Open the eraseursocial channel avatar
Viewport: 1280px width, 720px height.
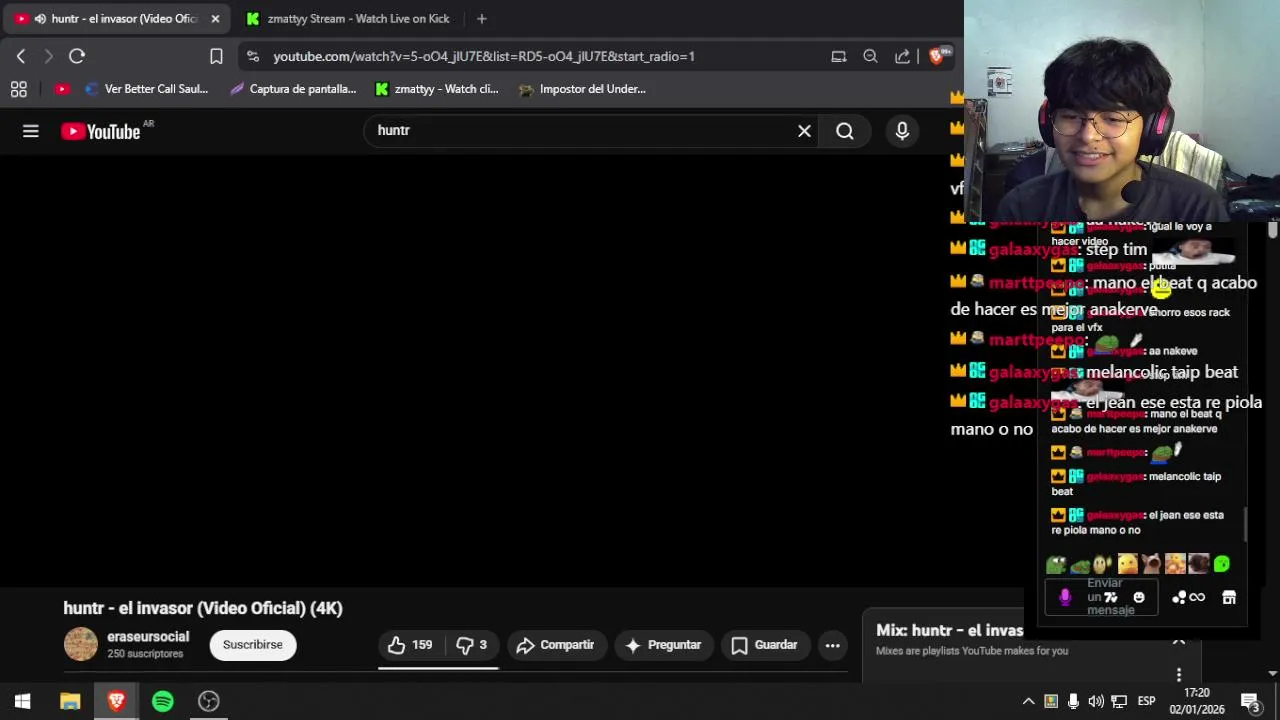[81, 644]
